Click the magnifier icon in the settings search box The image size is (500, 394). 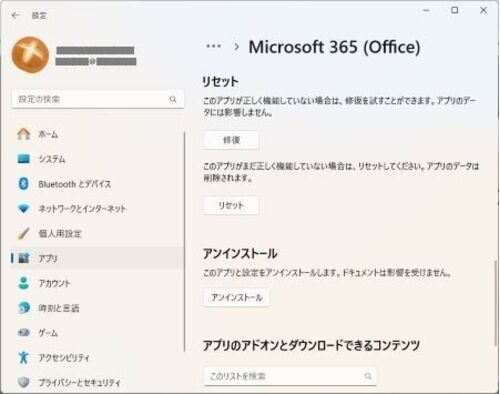(173, 99)
